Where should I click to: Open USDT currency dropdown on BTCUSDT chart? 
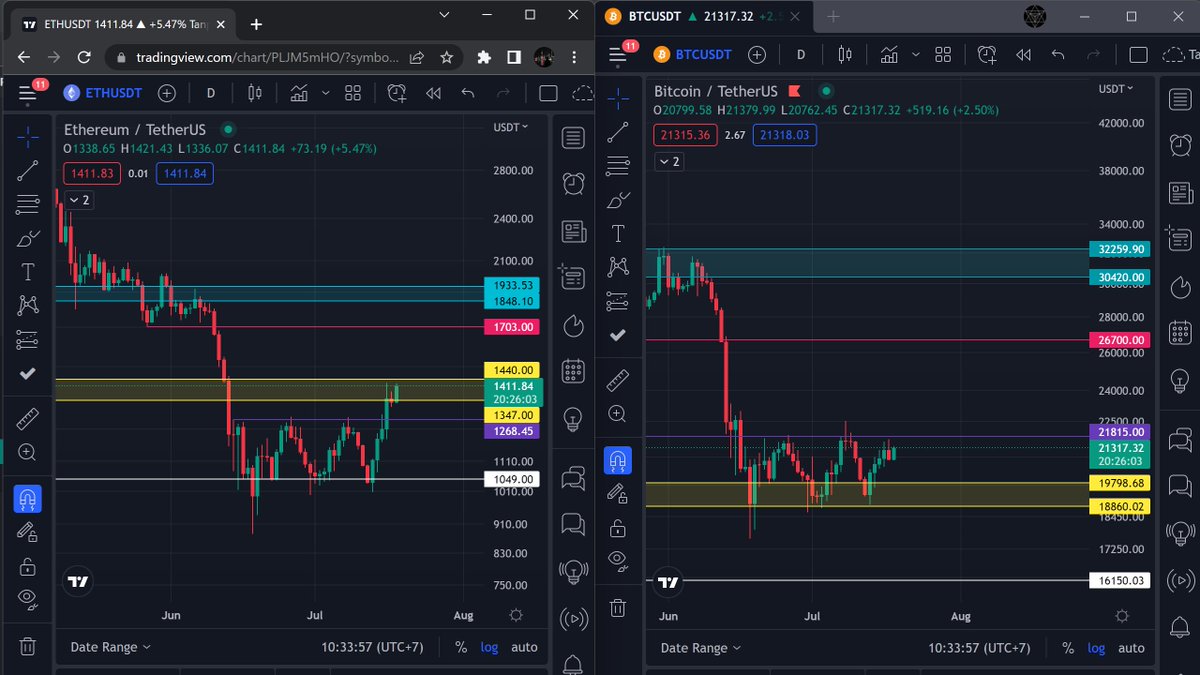[x=1116, y=88]
